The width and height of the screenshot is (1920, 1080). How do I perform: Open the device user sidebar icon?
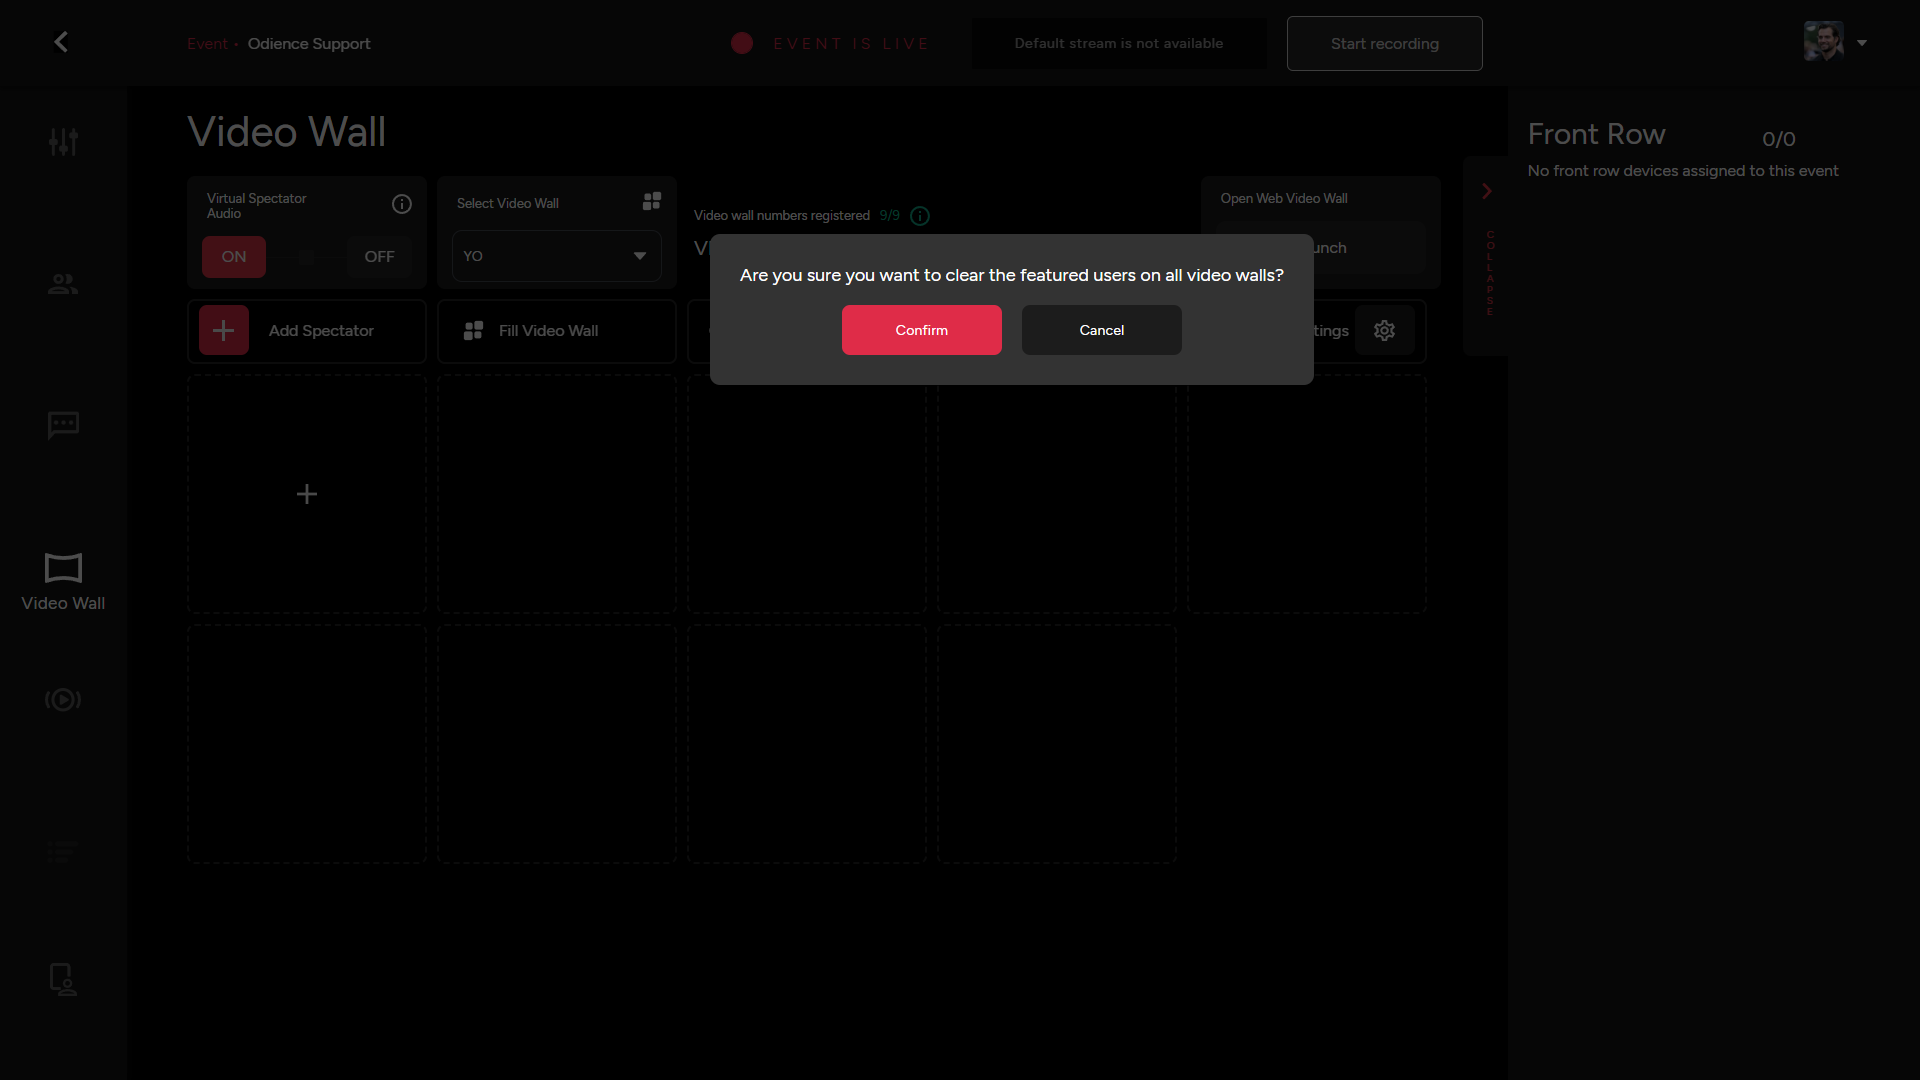pos(63,979)
